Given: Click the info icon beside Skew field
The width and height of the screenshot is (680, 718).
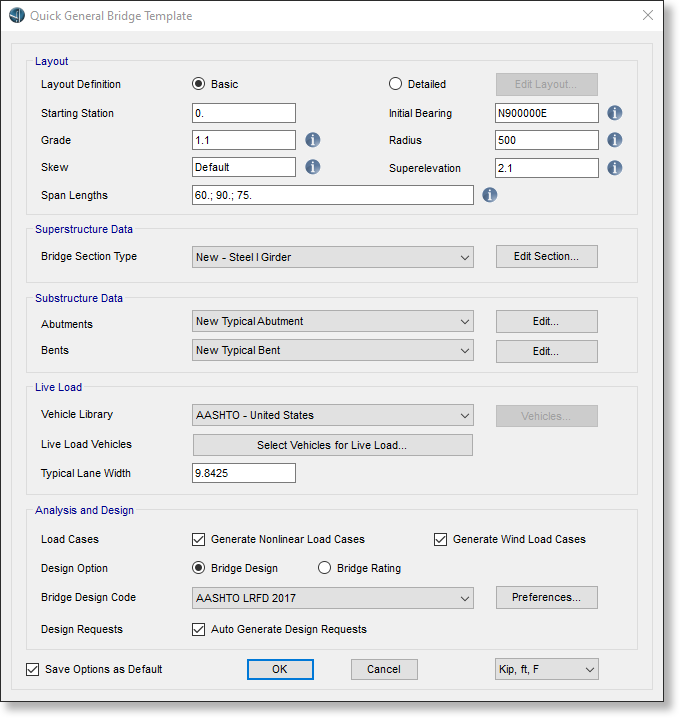Looking at the screenshot, I should click(x=312, y=167).
